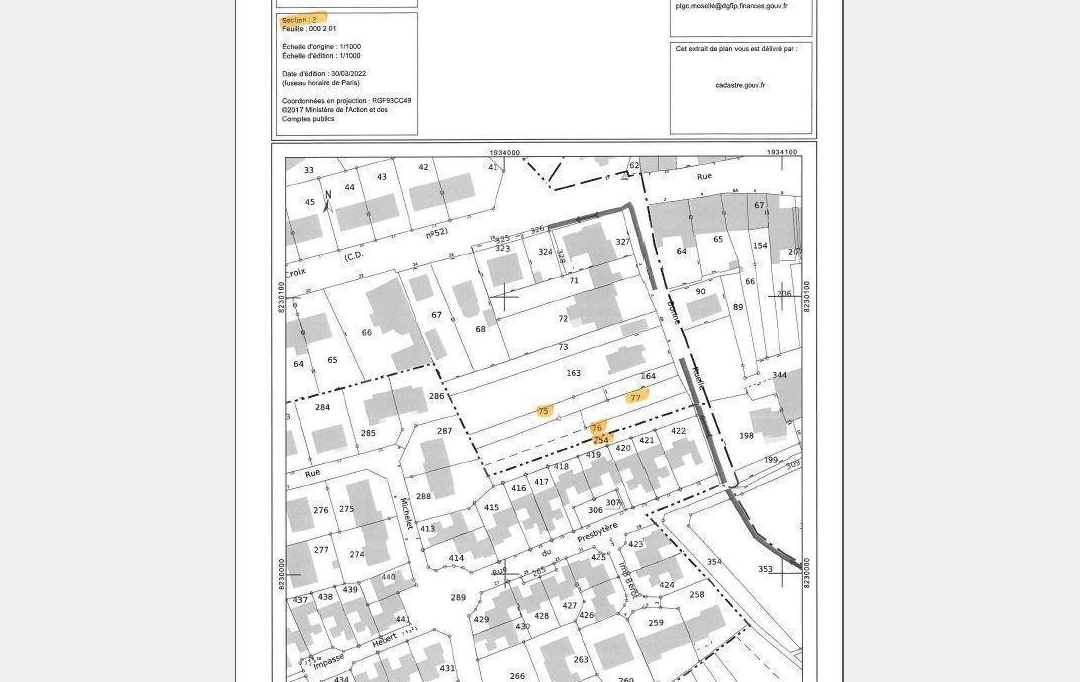Screen dimensions: 1080x682
Task: Click parcel number 414
Action: click(x=456, y=559)
